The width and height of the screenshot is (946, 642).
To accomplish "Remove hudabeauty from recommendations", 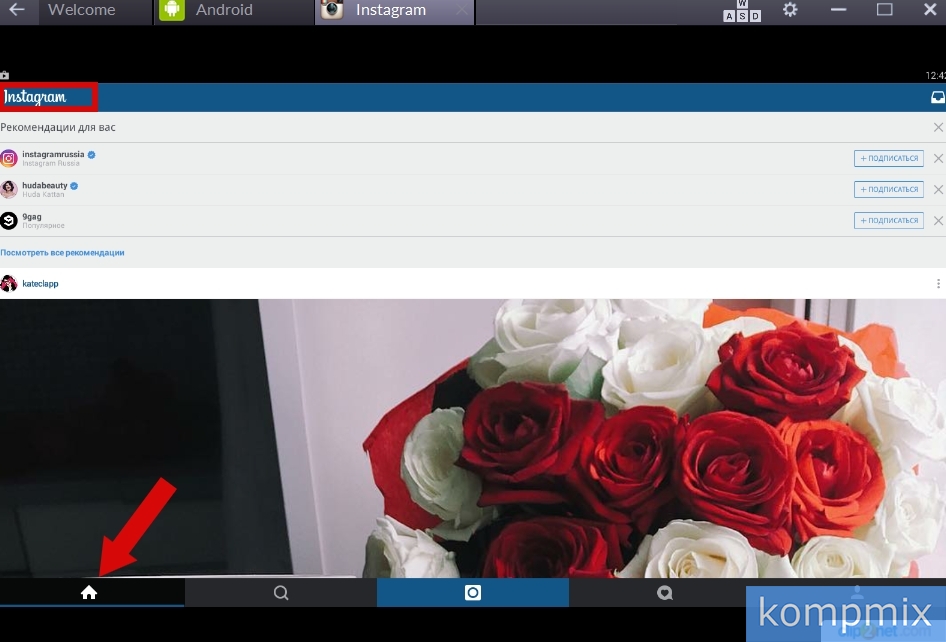I will [938, 189].
